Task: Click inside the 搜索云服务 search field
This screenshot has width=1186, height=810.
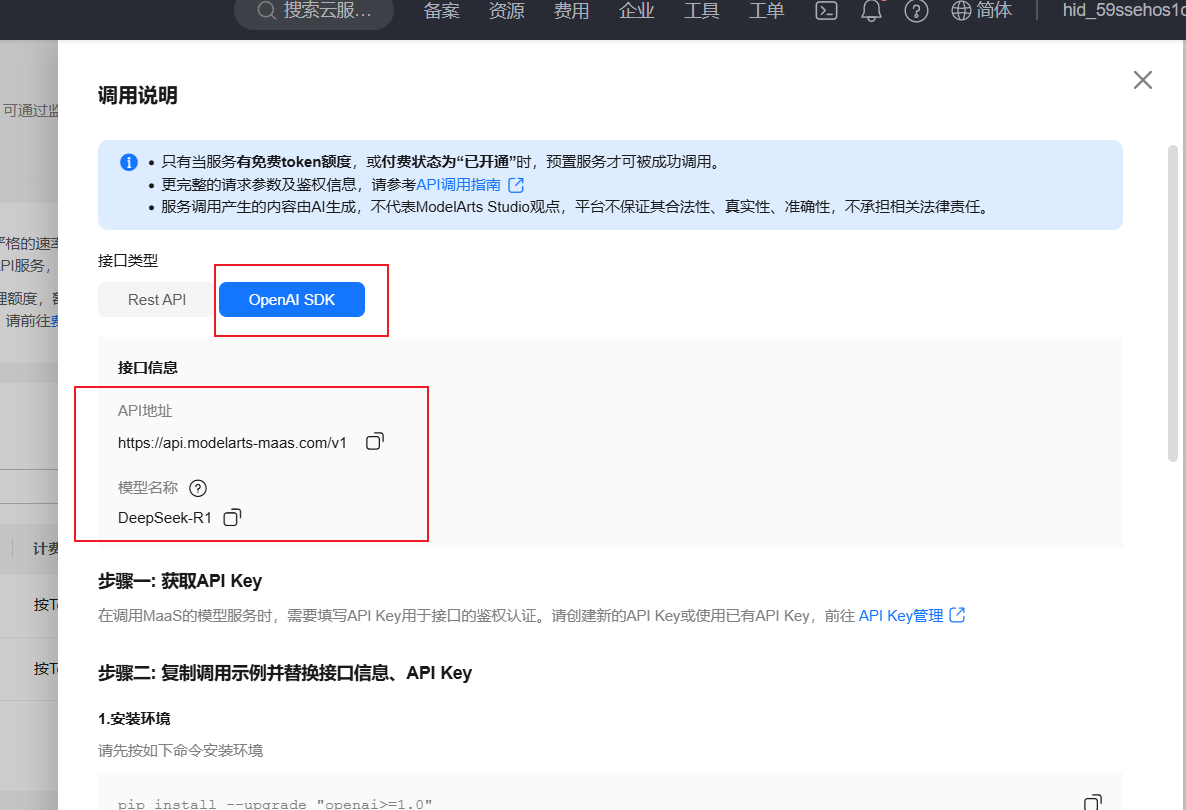Action: click(x=320, y=13)
